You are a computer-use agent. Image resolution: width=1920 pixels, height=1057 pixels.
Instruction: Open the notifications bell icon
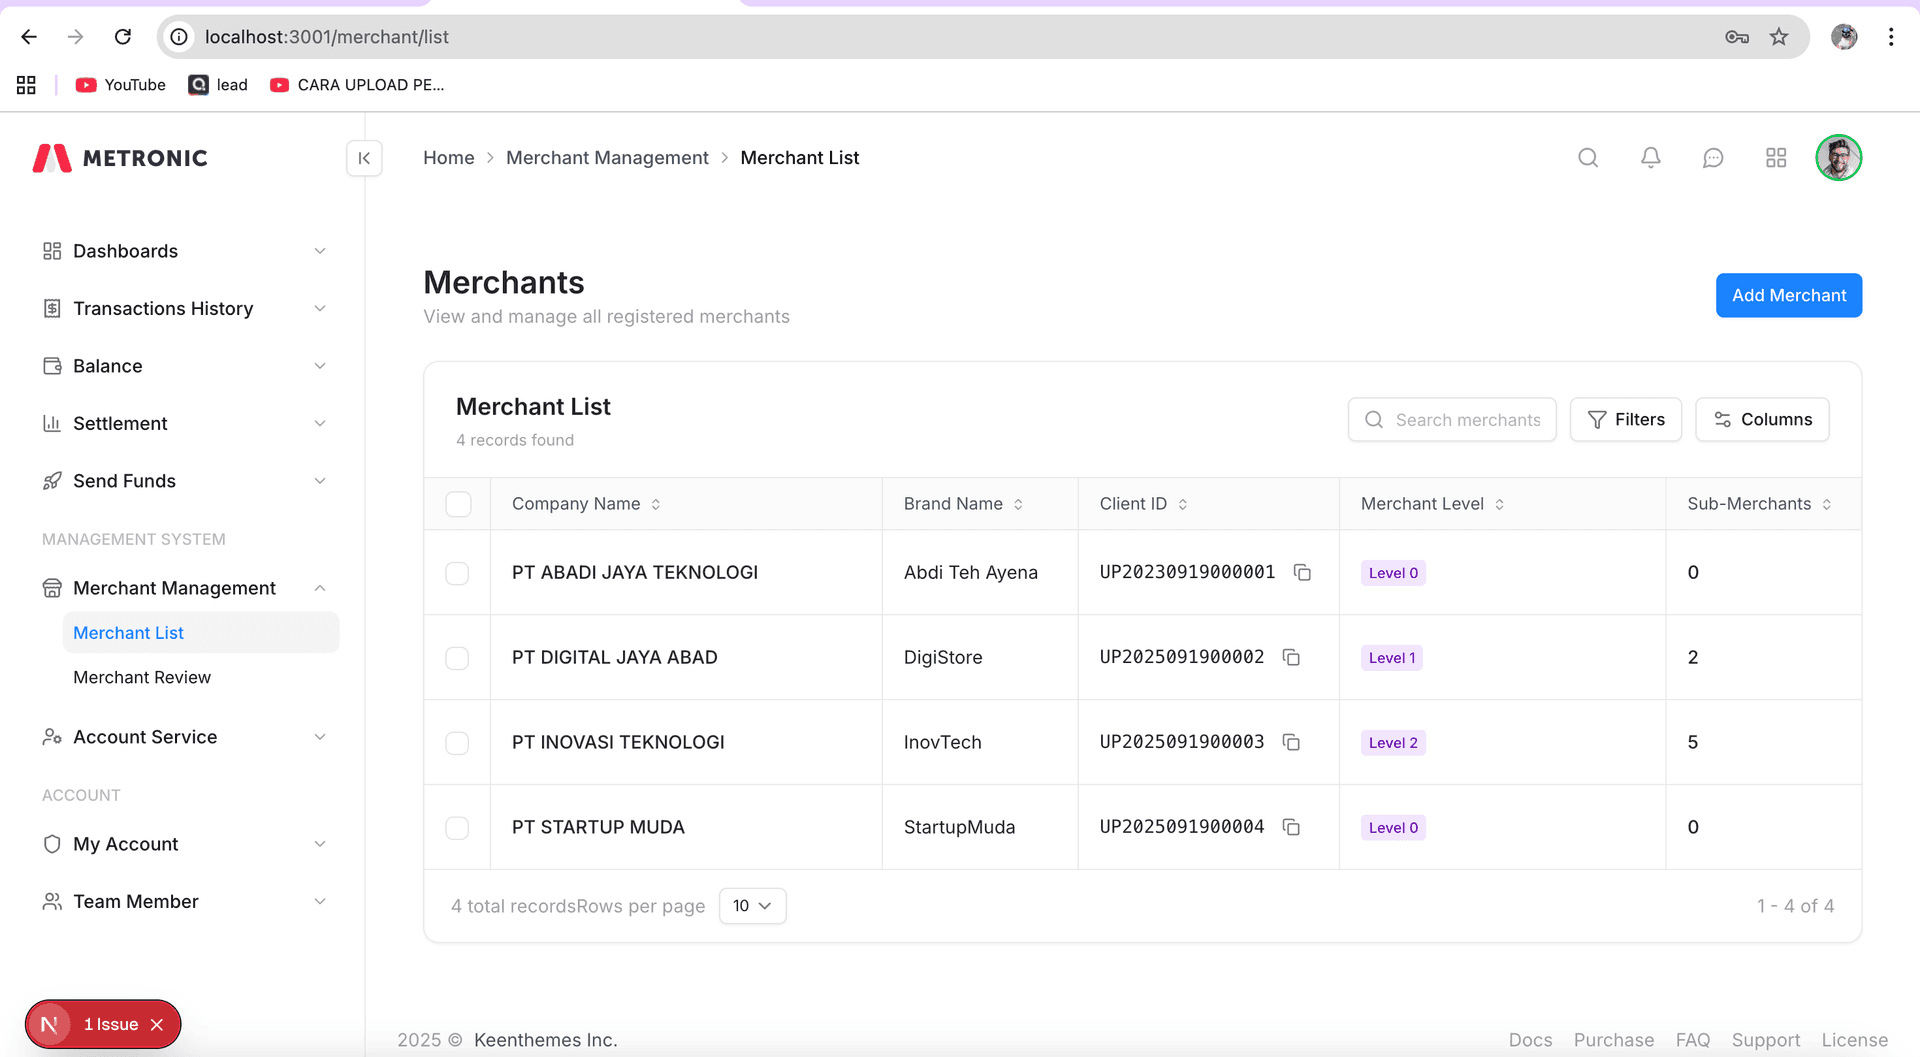[1651, 158]
